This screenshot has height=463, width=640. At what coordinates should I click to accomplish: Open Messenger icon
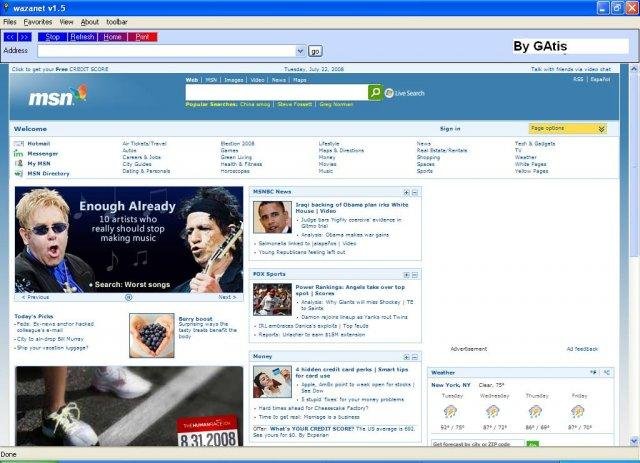19,154
